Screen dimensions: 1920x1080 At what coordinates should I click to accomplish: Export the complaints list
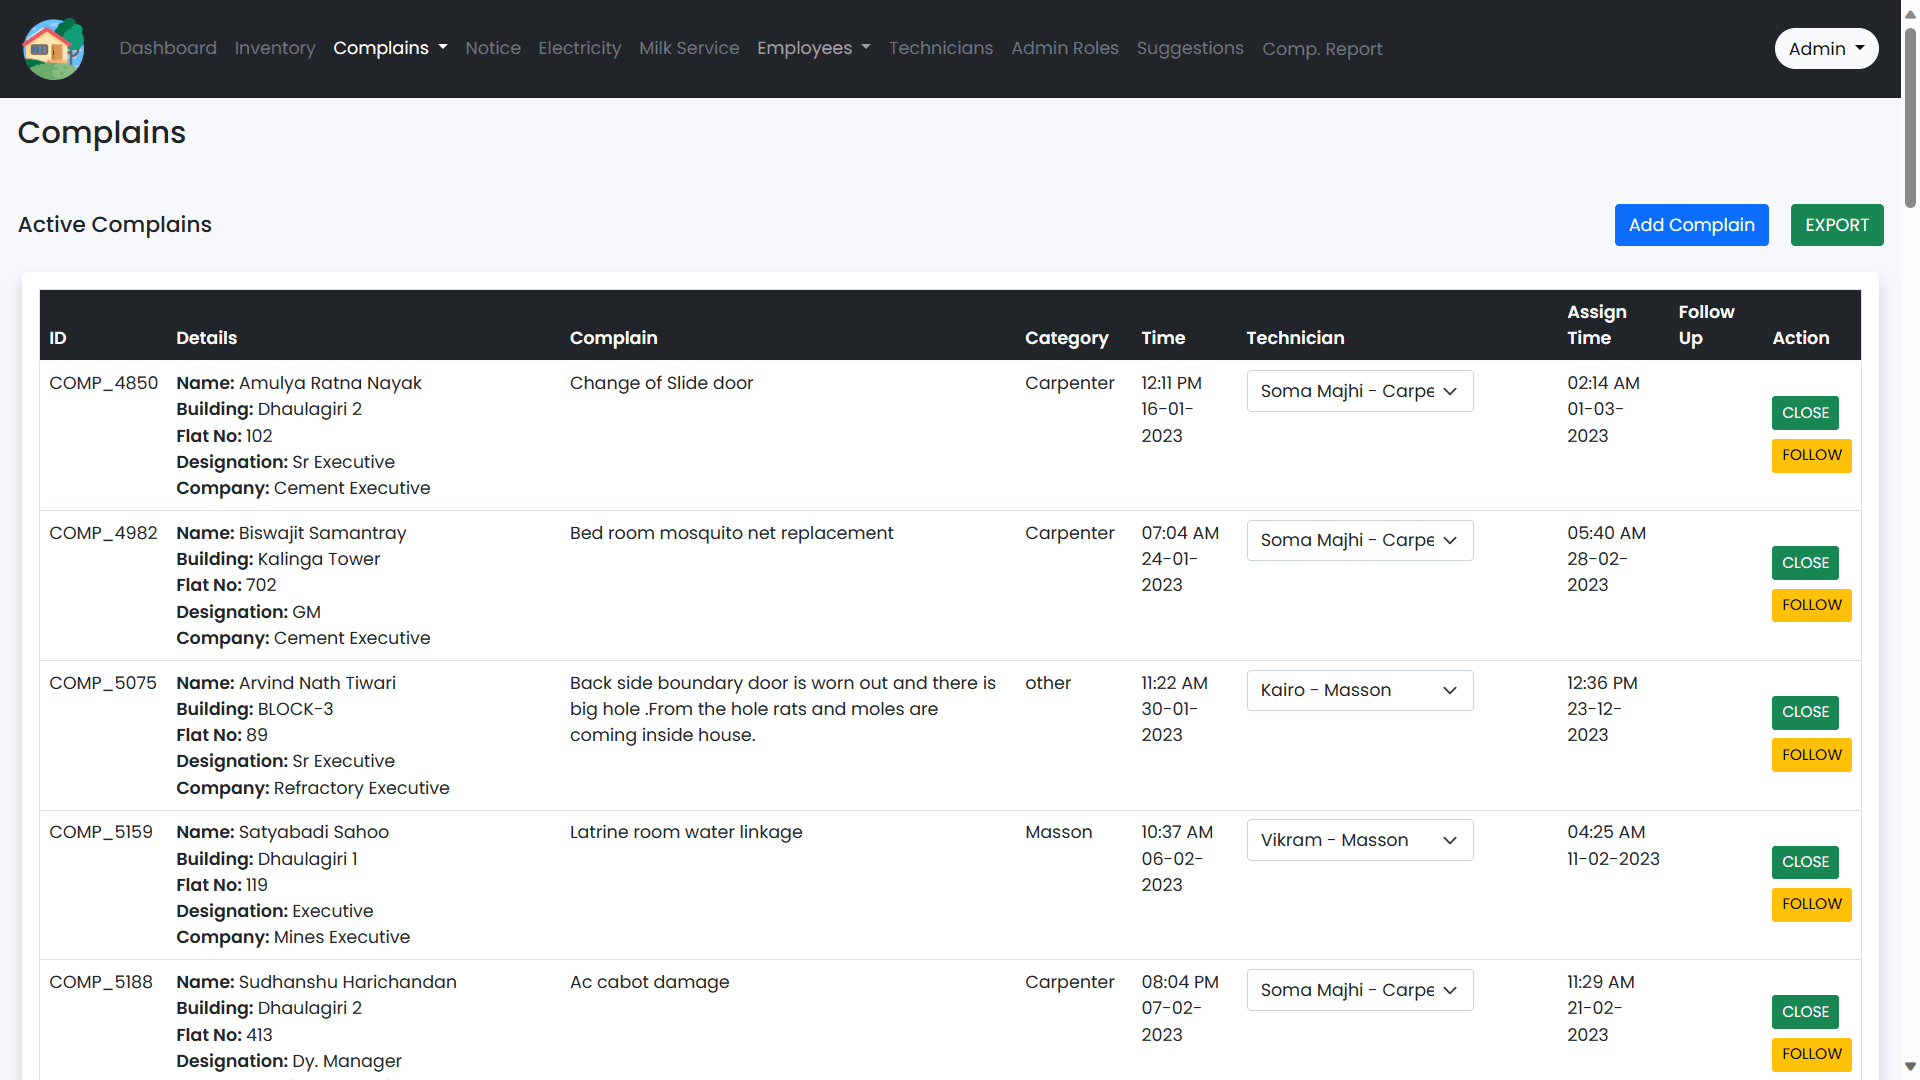[x=1837, y=225]
